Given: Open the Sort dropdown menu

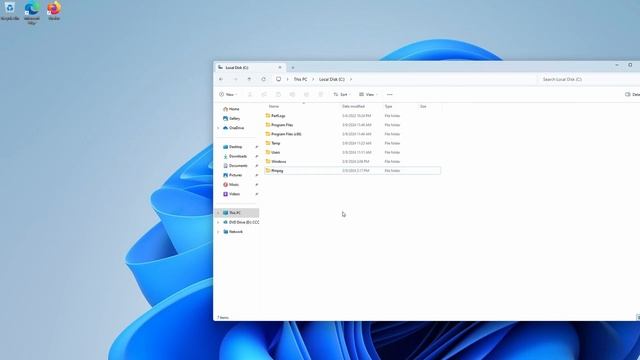Looking at the screenshot, I should (x=342, y=95).
